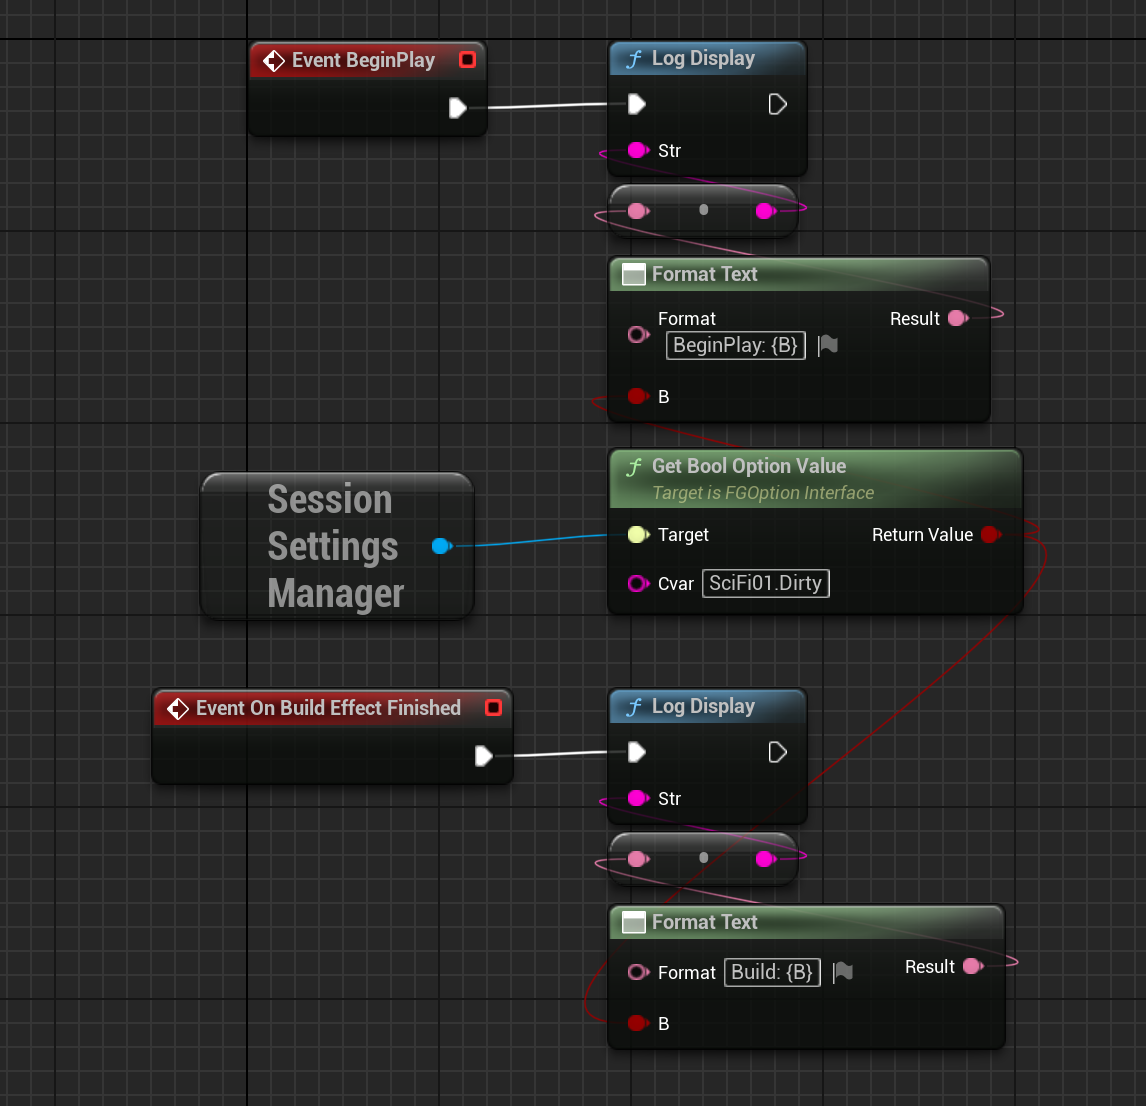Image resolution: width=1146 pixels, height=1106 pixels.
Task: Click the bottom Log Display Str pin
Action: 638,798
